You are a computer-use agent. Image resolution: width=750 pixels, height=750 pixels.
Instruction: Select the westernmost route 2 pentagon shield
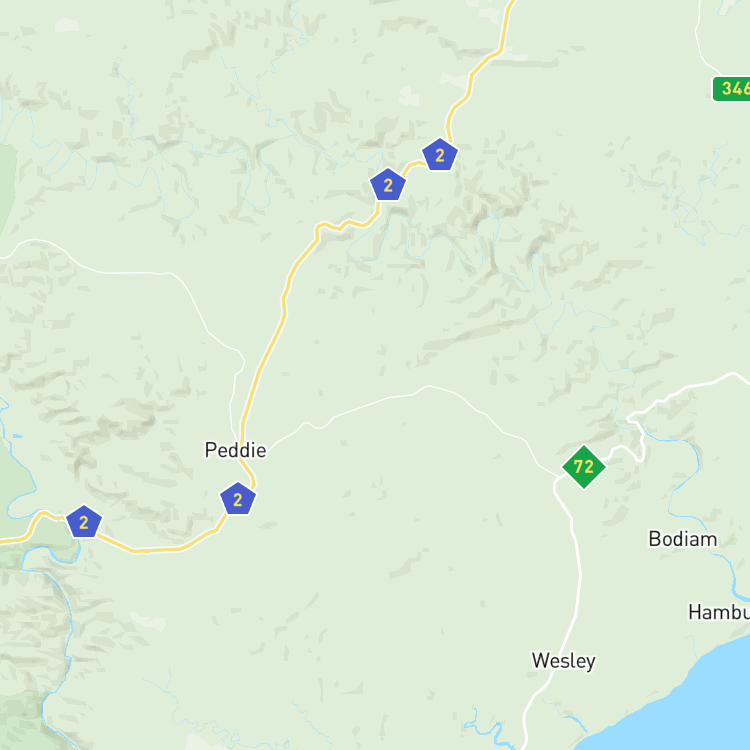(84, 522)
